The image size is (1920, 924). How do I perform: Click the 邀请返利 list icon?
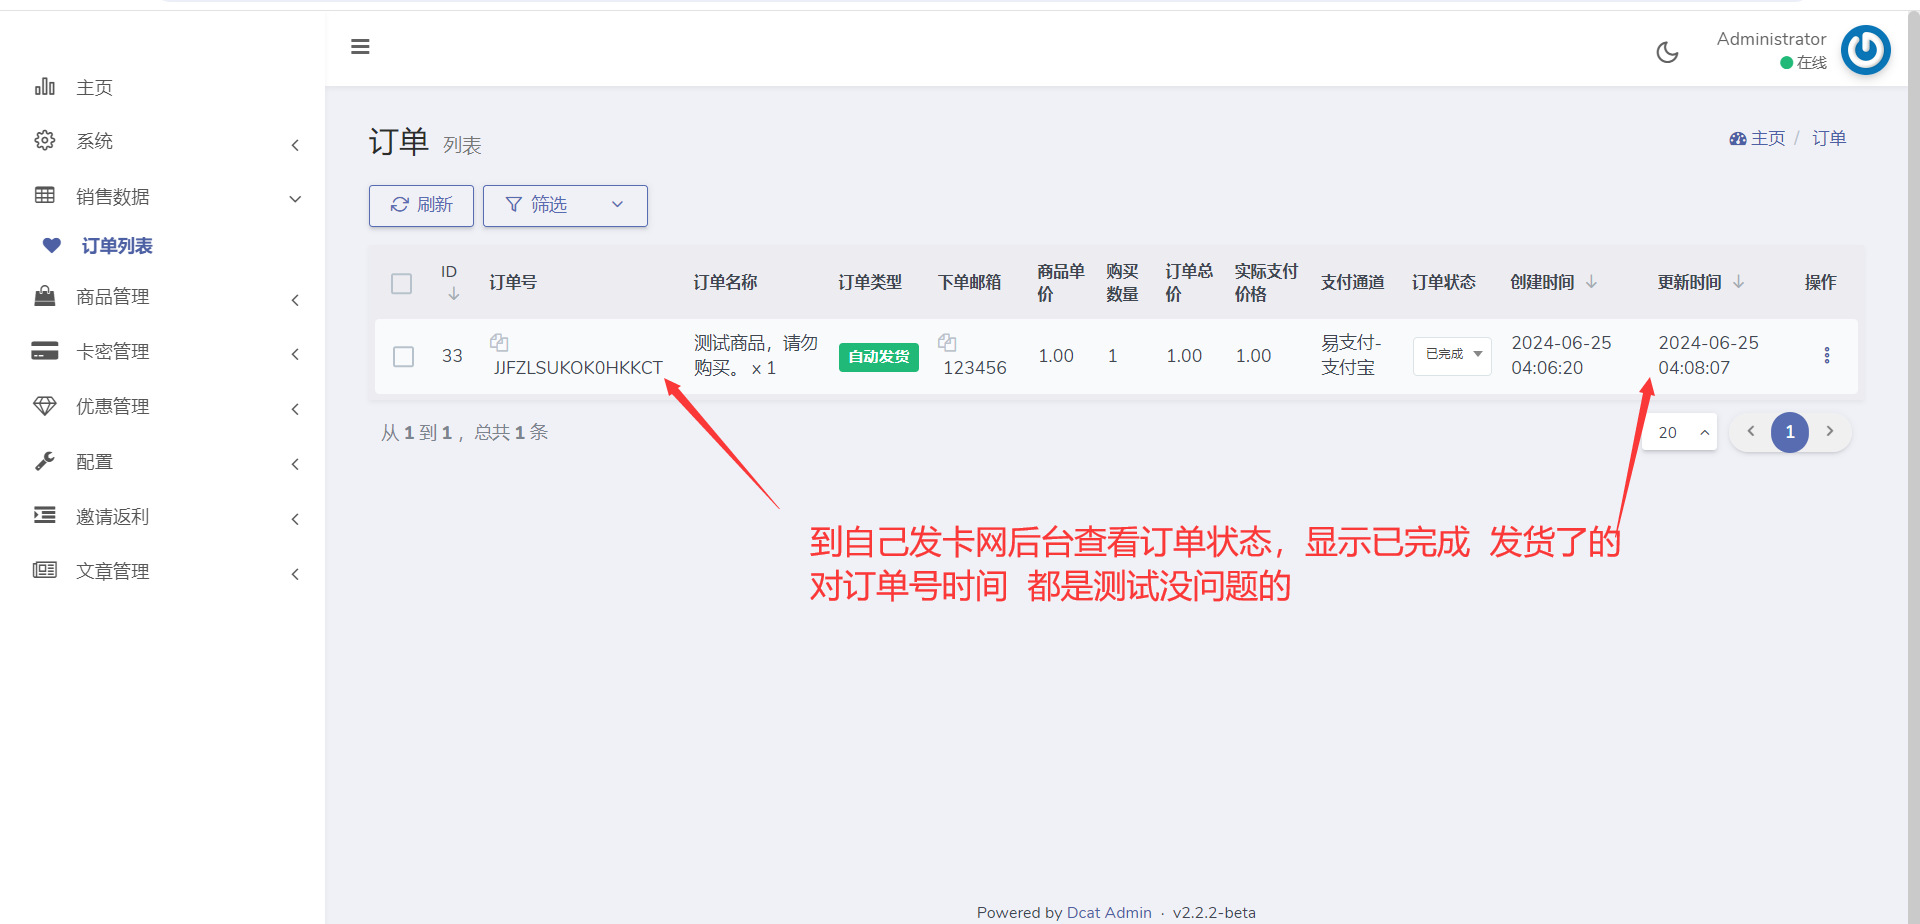pos(45,516)
